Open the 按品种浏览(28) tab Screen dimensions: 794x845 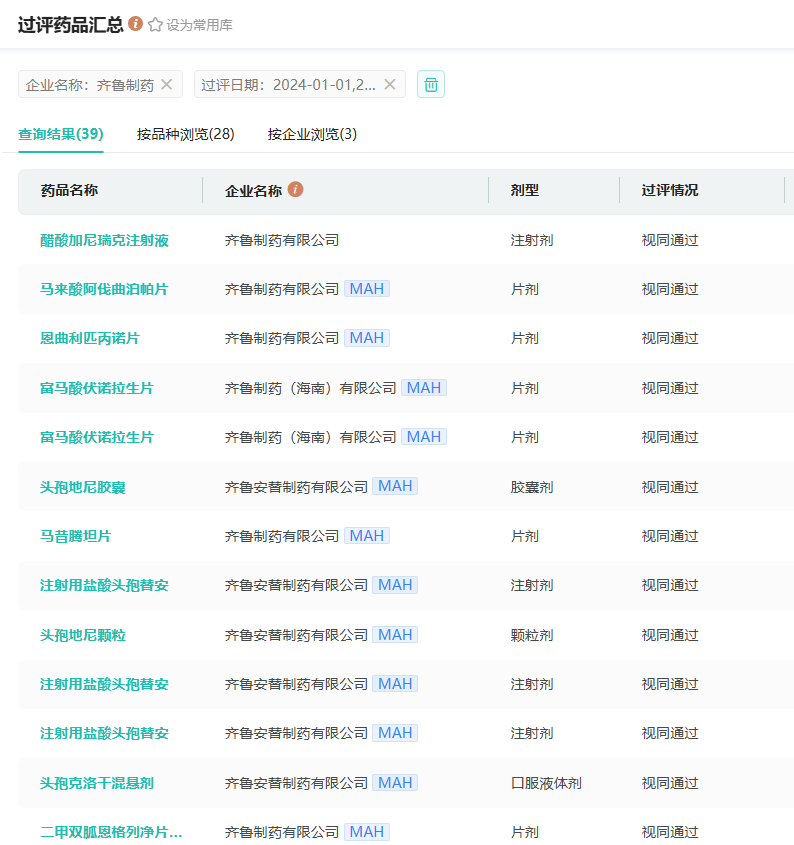coord(186,134)
